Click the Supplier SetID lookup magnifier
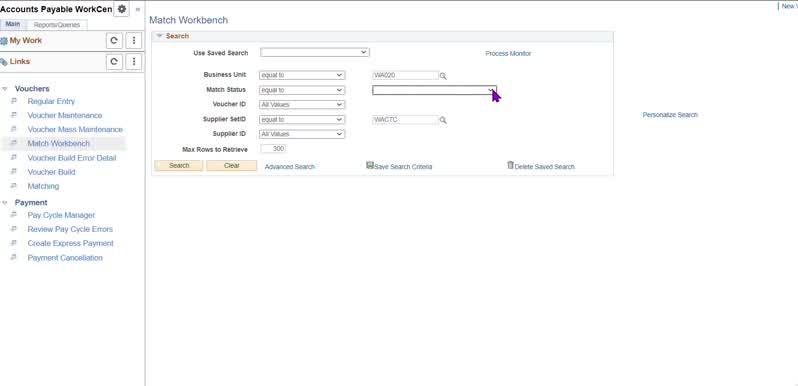The width and height of the screenshot is (798, 386). (x=443, y=120)
